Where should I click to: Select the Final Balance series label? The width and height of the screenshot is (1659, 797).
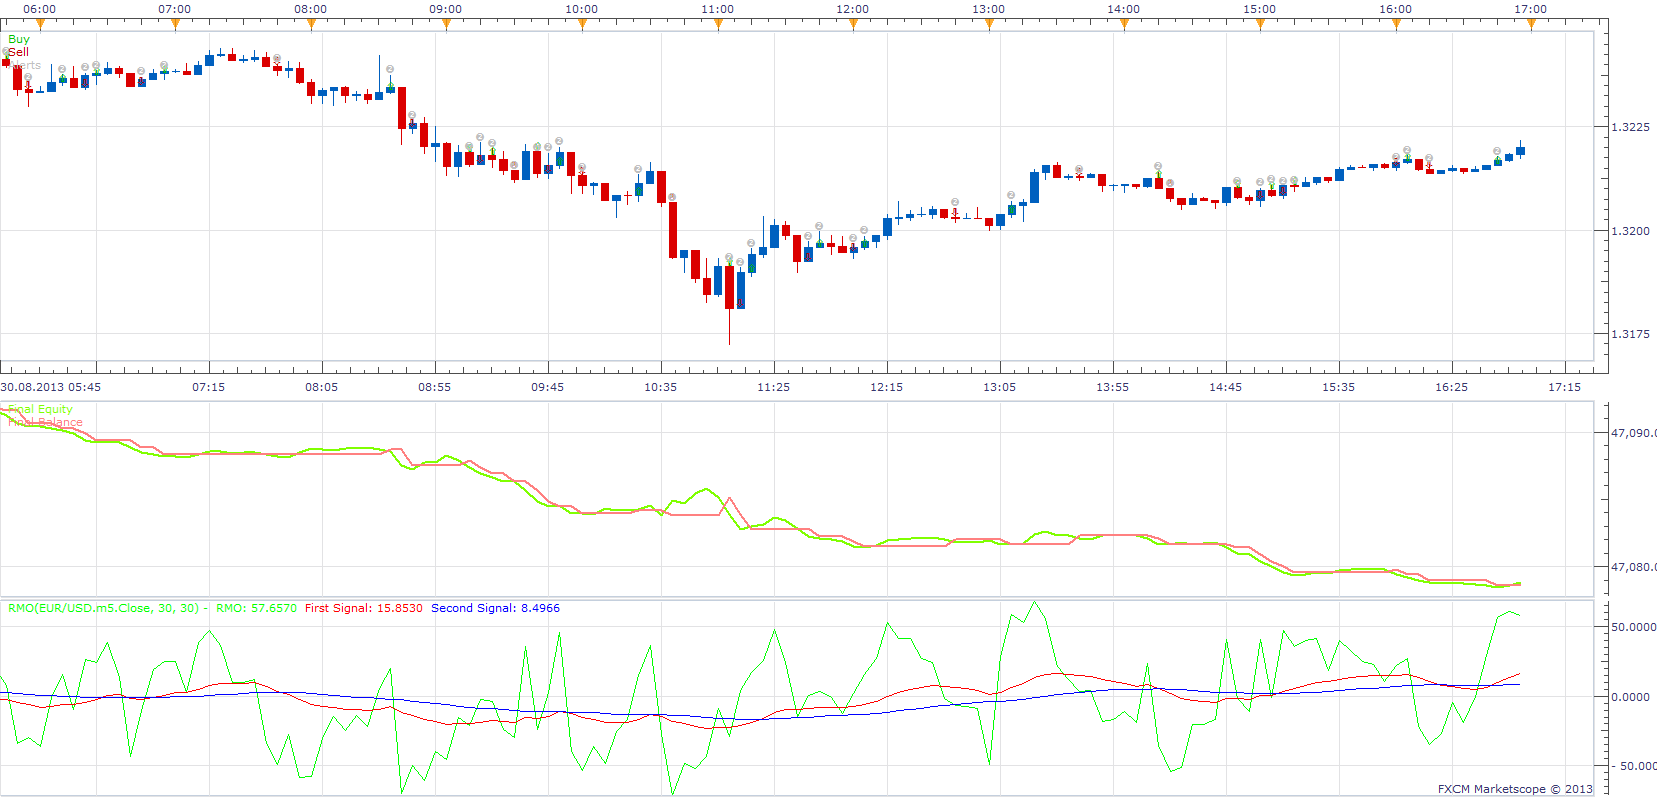coord(45,422)
